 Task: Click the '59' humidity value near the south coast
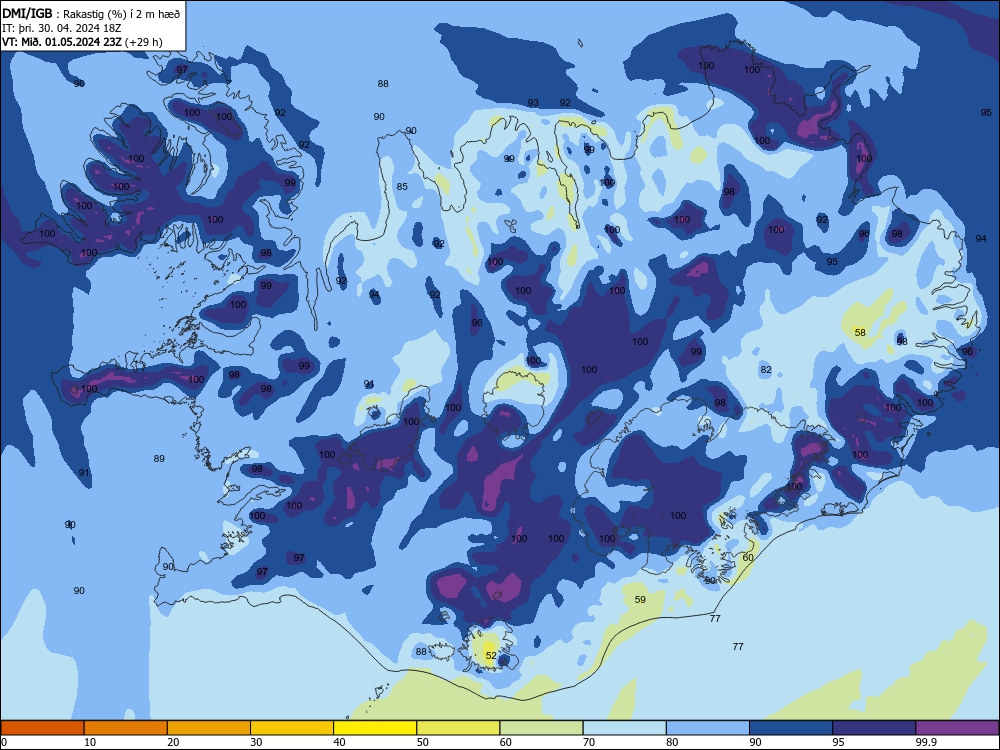pyautogui.click(x=640, y=599)
